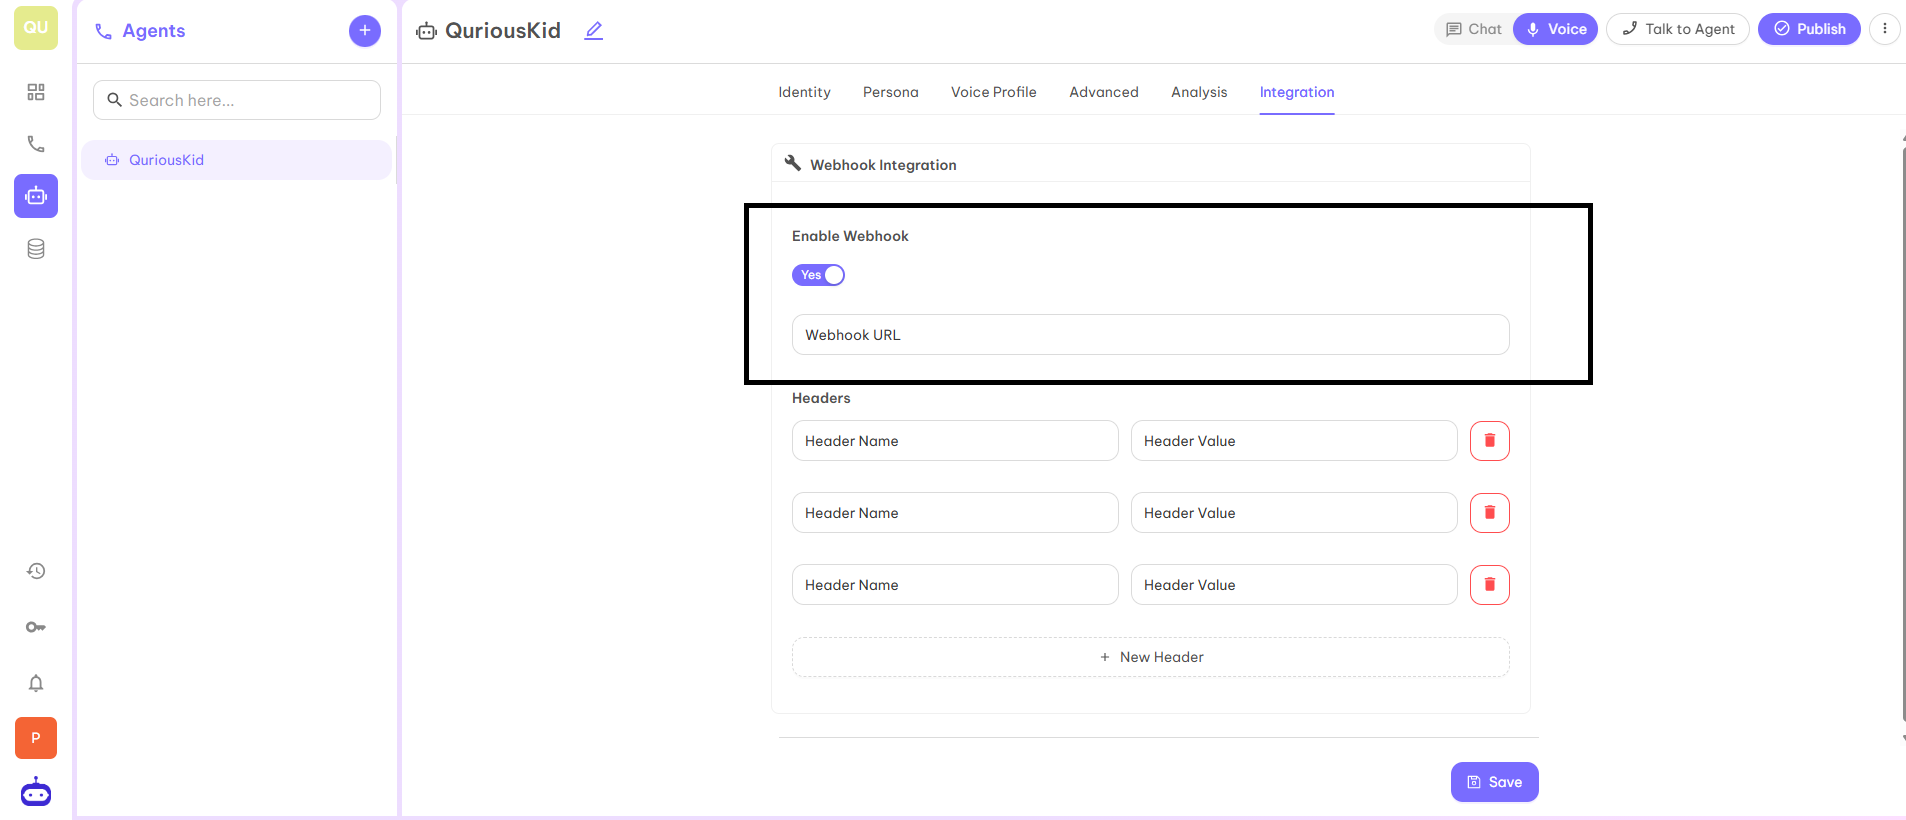Edit the QuriousKid agent name pencil icon
1906x820 pixels.
click(x=594, y=31)
